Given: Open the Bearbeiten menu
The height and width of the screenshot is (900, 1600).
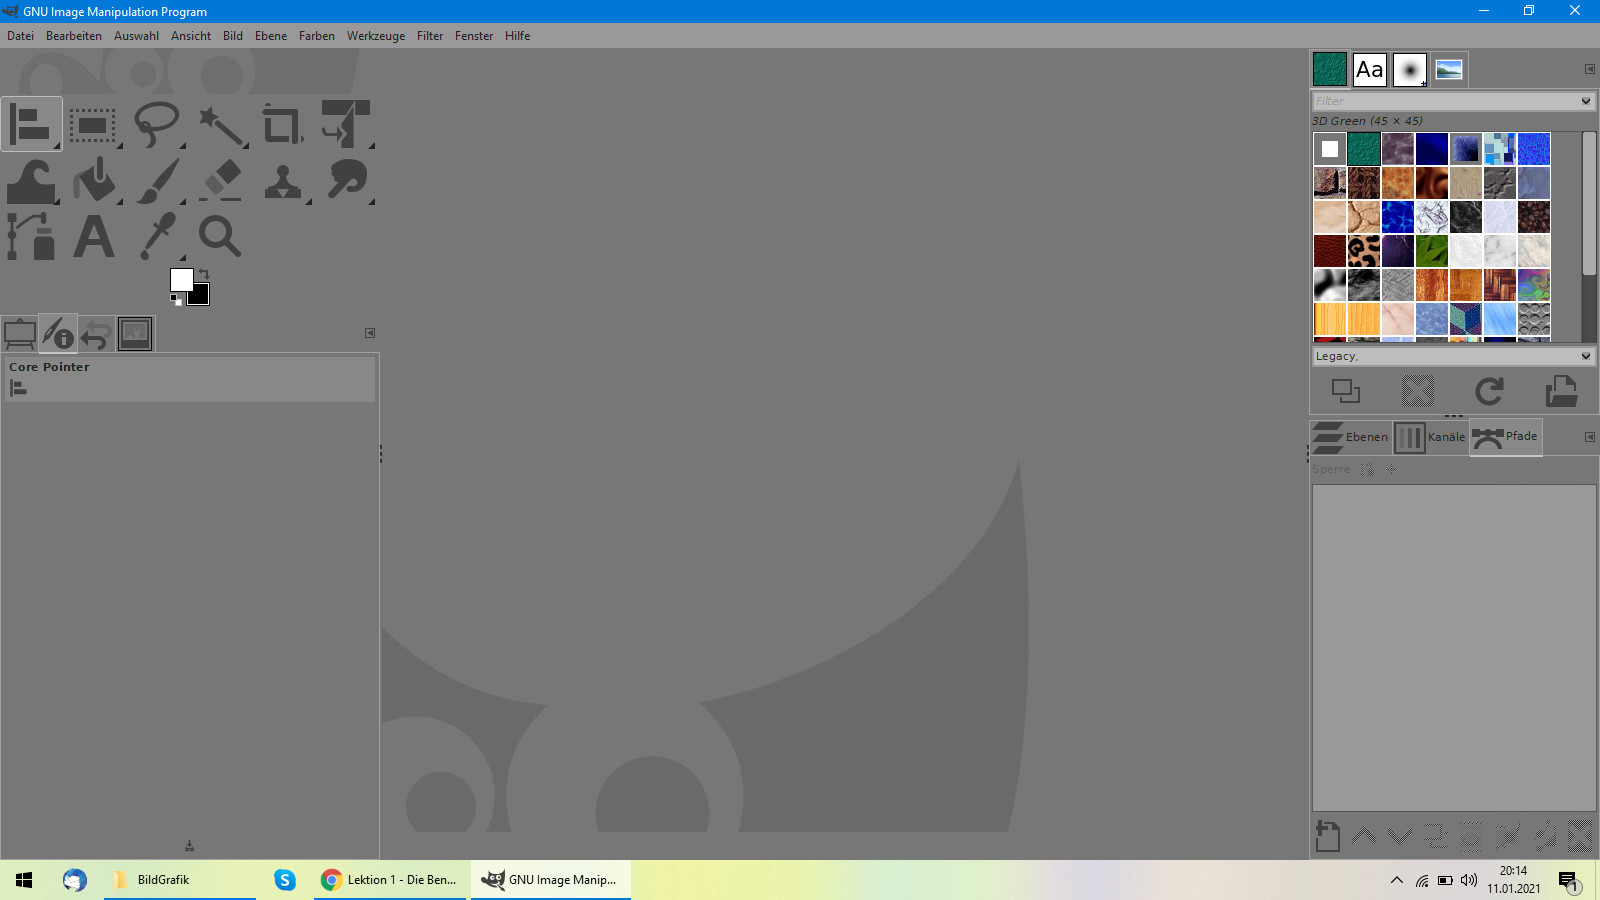Looking at the screenshot, I should pos(74,36).
